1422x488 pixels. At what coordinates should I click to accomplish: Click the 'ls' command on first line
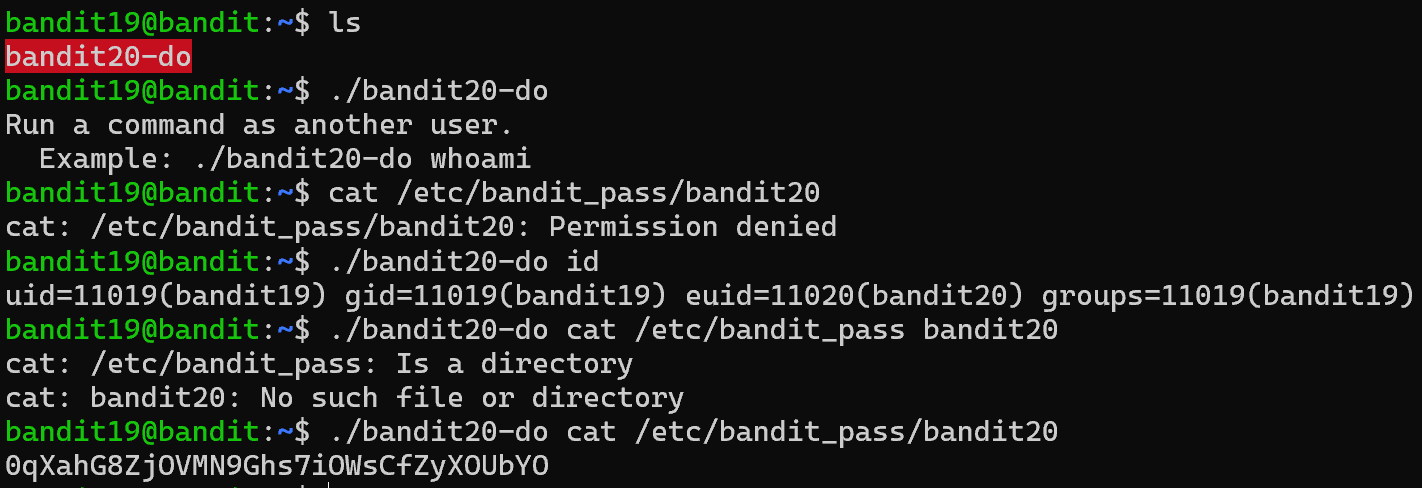pyautogui.click(x=345, y=23)
